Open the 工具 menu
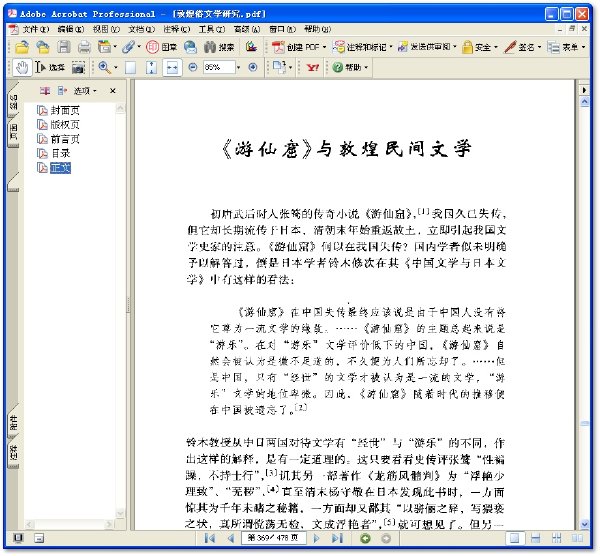The image size is (600, 556). pyautogui.click(x=212, y=29)
